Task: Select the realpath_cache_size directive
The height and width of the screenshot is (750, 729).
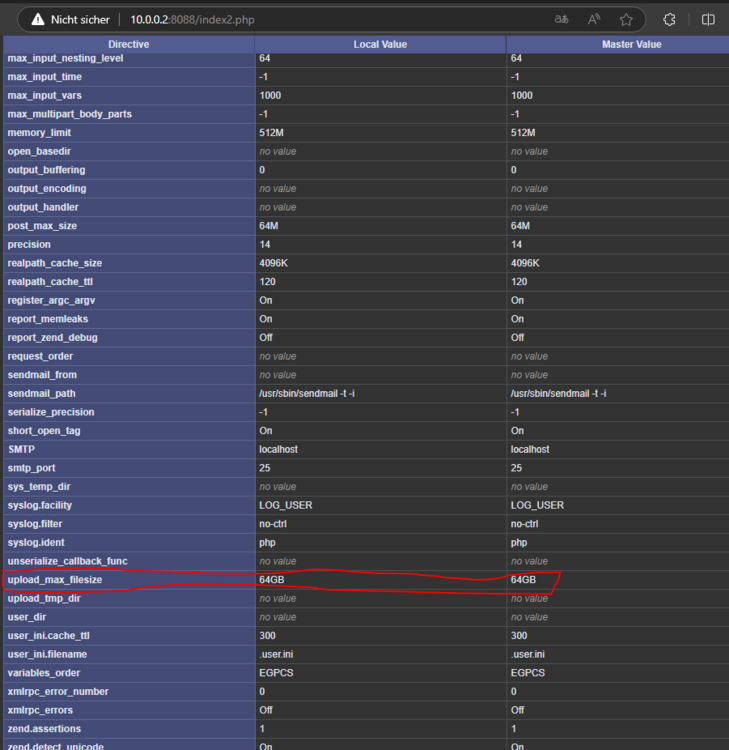Action: coord(55,263)
